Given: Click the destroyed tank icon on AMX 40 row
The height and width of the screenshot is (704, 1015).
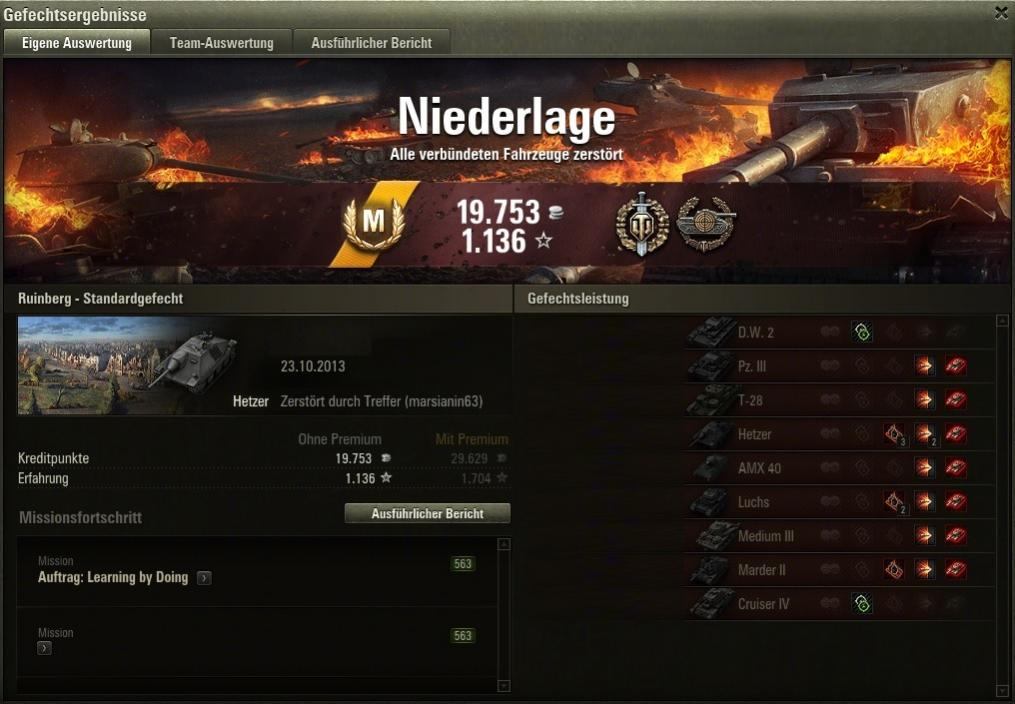Looking at the screenshot, I should coord(955,468).
